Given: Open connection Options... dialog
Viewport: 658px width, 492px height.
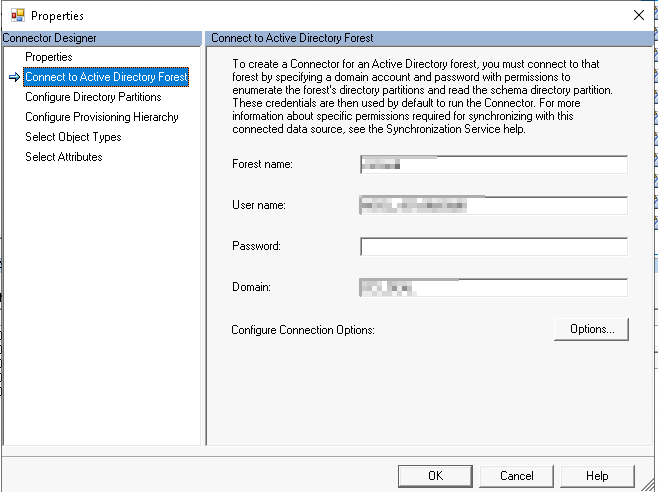Looking at the screenshot, I should pyautogui.click(x=591, y=329).
